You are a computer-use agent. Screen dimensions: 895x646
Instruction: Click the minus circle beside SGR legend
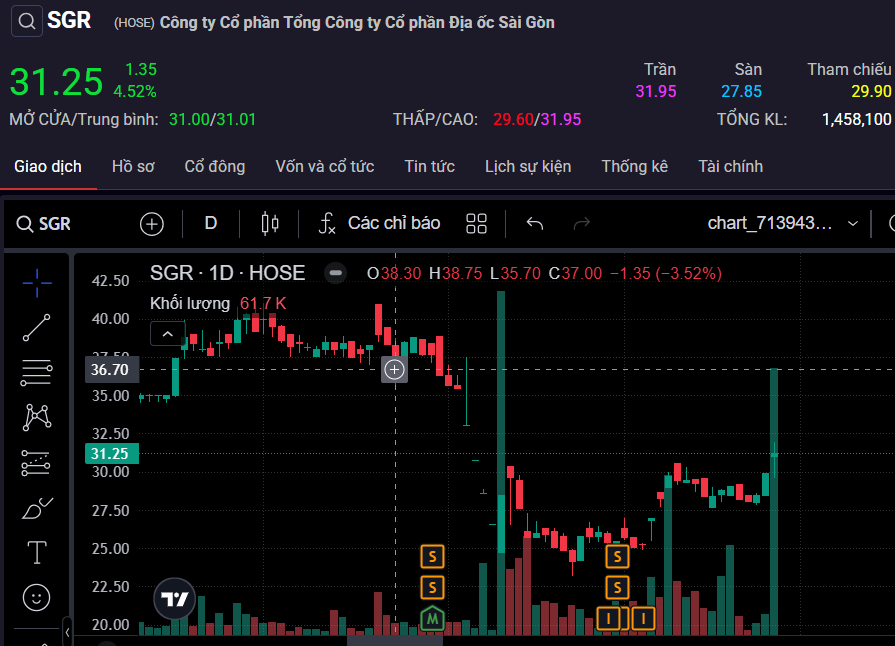point(336,273)
